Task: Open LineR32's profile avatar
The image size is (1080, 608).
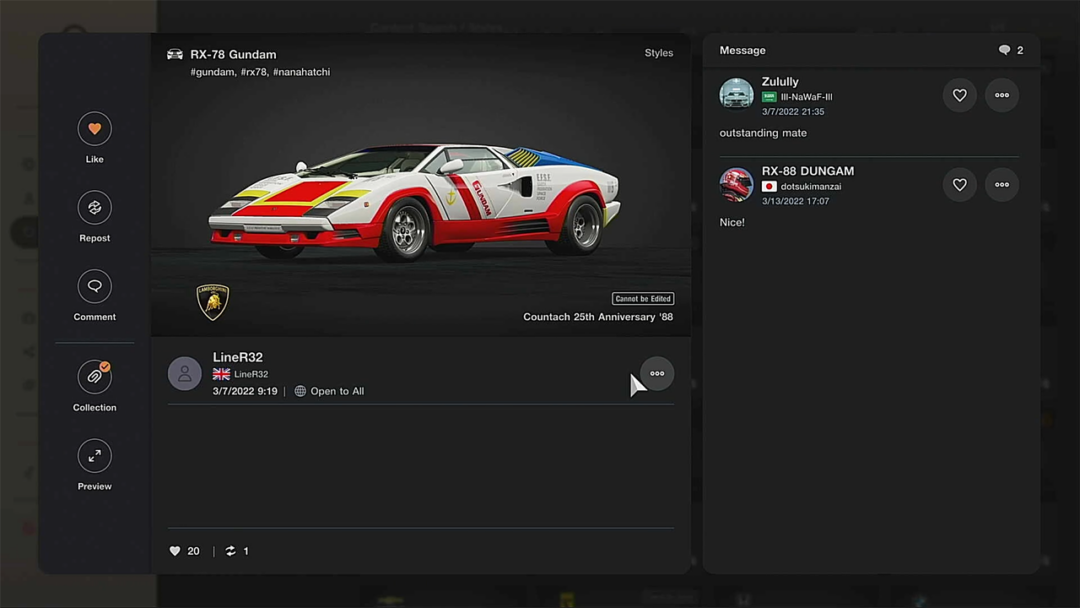Action: 185,374
